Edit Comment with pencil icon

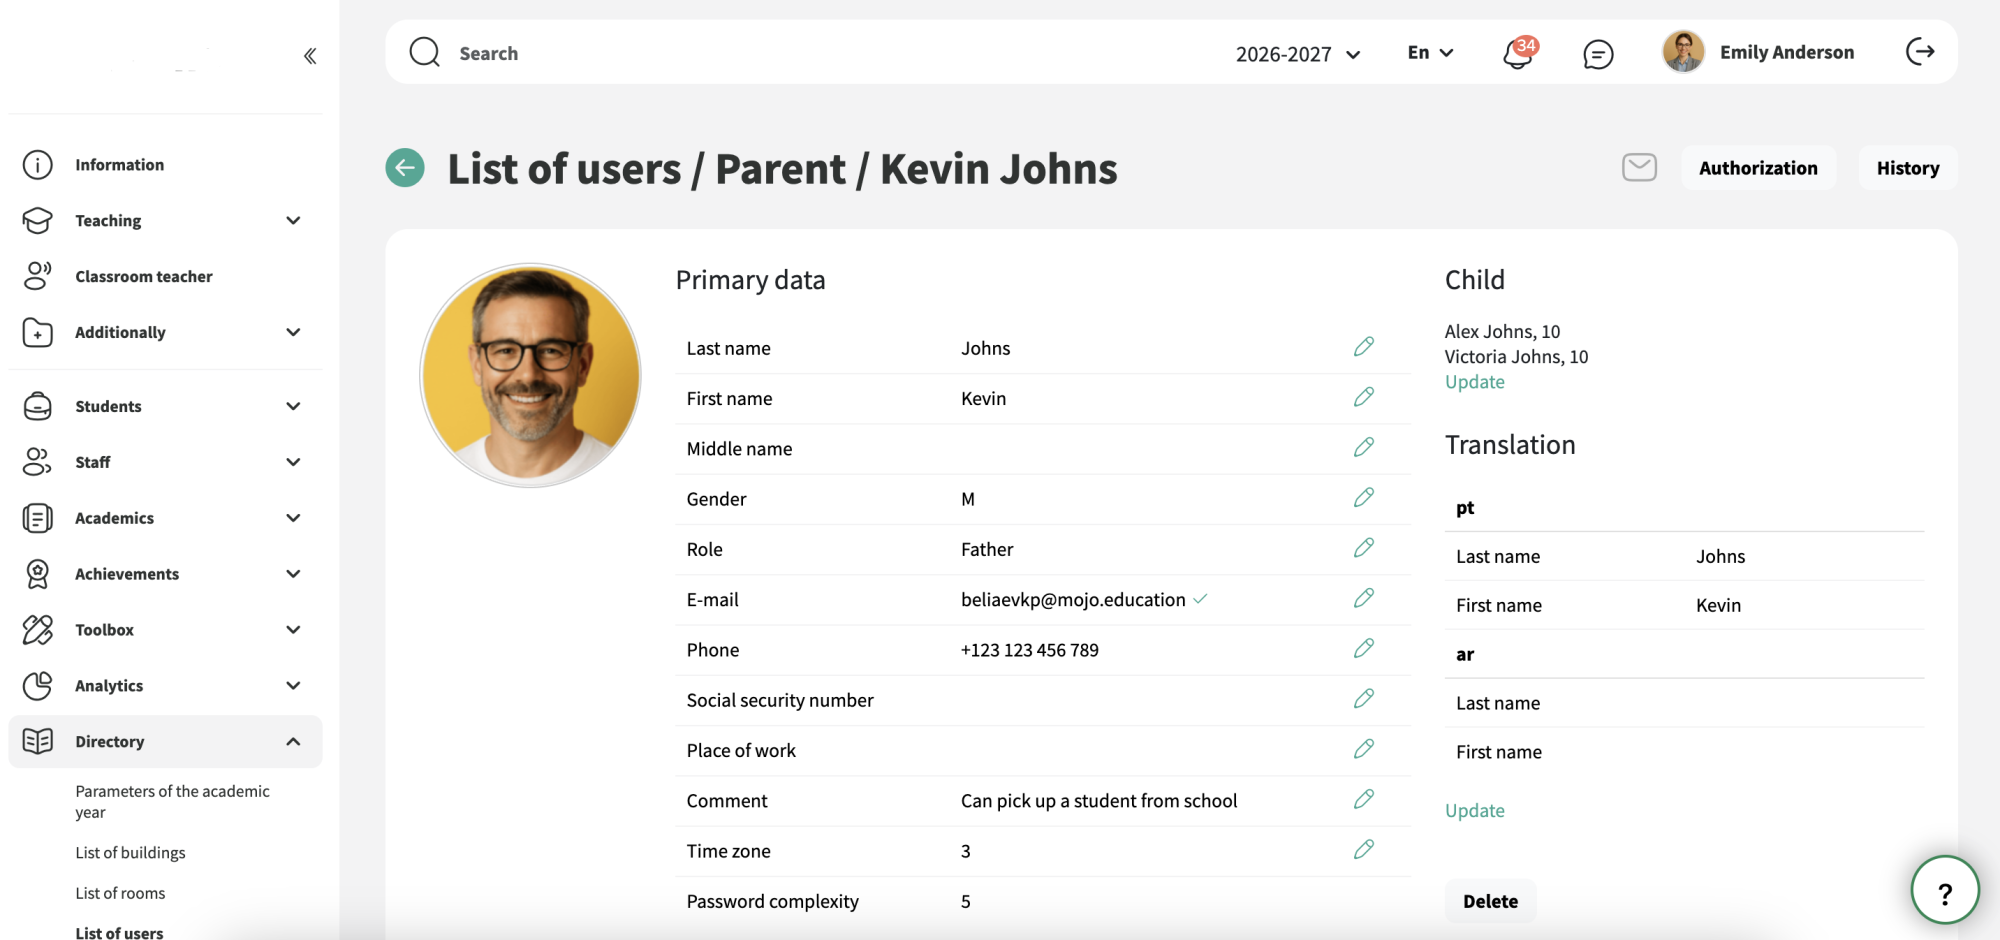click(1364, 799)
